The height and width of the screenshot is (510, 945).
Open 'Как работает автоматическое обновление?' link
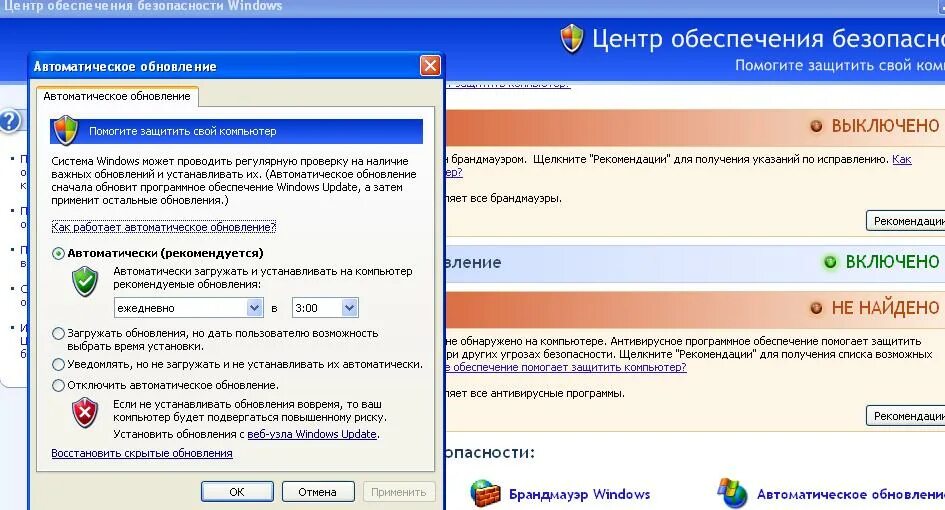pyautogui.click(x=163, y=227)
